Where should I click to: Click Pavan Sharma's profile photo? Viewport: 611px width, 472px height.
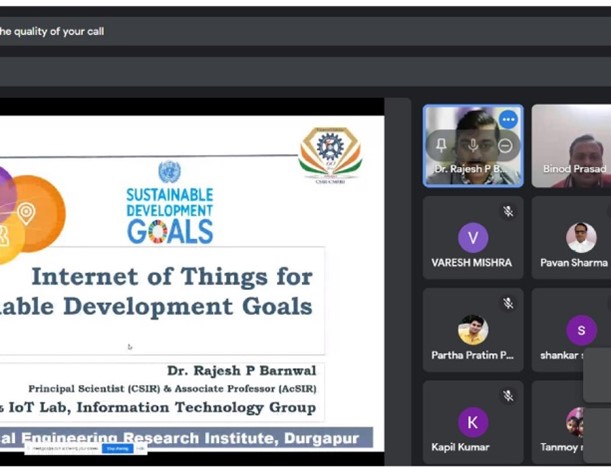tap(581, 237)
